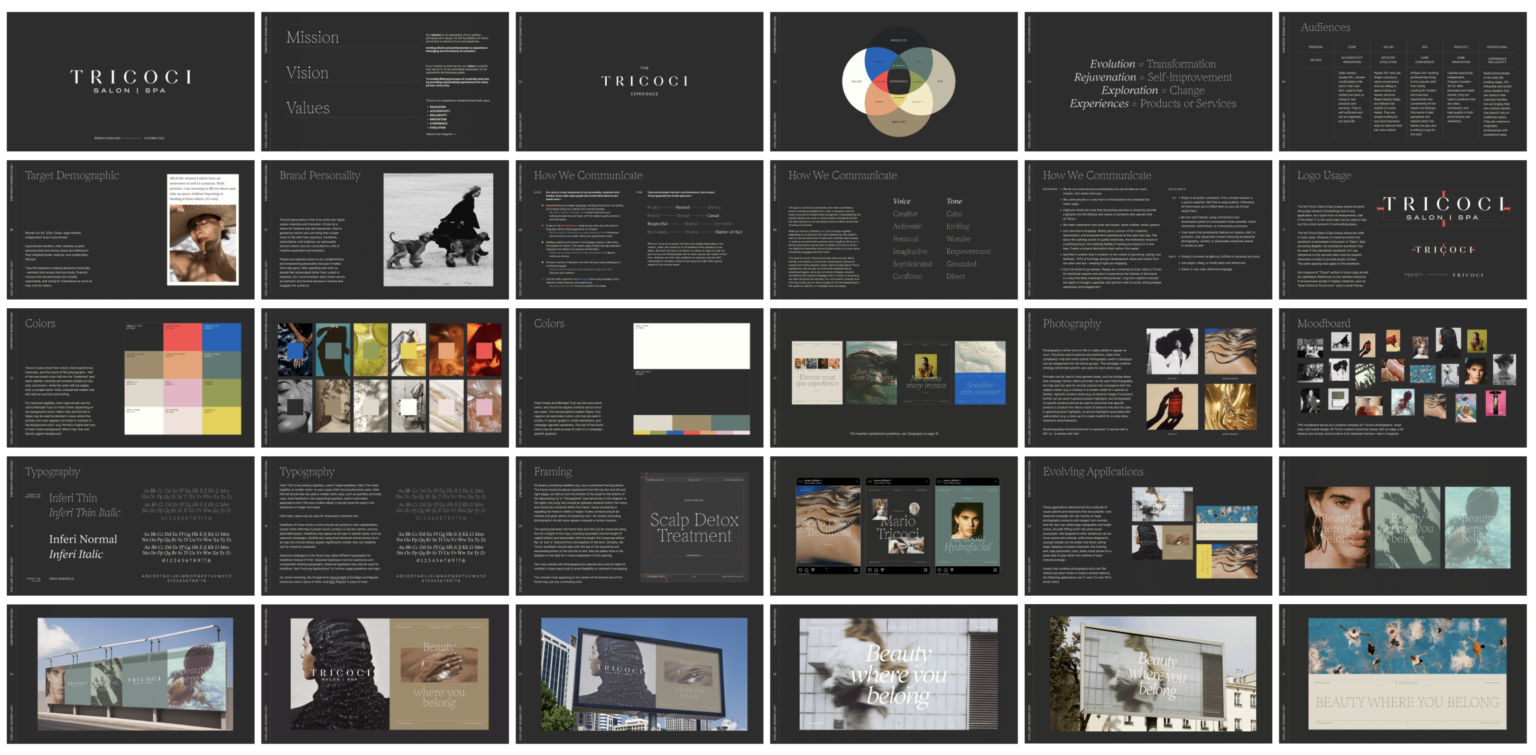Image resolution: width=1536 pixels, height=755 pixels.
Task: Open the swimmers Beauty Where You Belong banner
Action: tap(1402, 673)
